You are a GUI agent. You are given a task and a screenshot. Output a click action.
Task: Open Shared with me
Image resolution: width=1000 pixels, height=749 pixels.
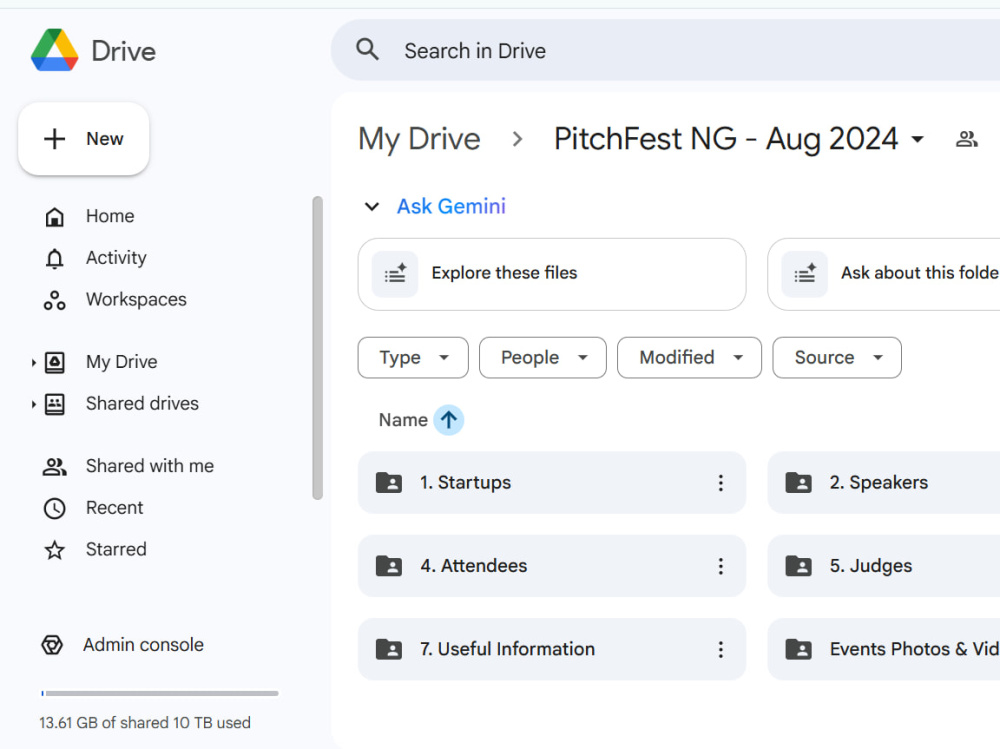pyautogui.click(x=150, y=466)
